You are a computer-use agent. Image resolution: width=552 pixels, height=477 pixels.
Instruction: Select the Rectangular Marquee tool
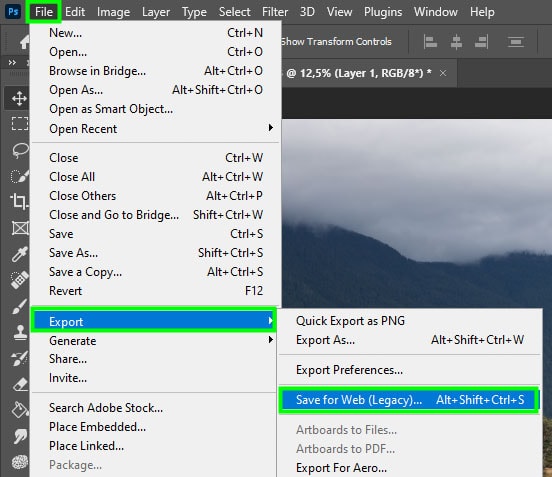coord(19,124)
